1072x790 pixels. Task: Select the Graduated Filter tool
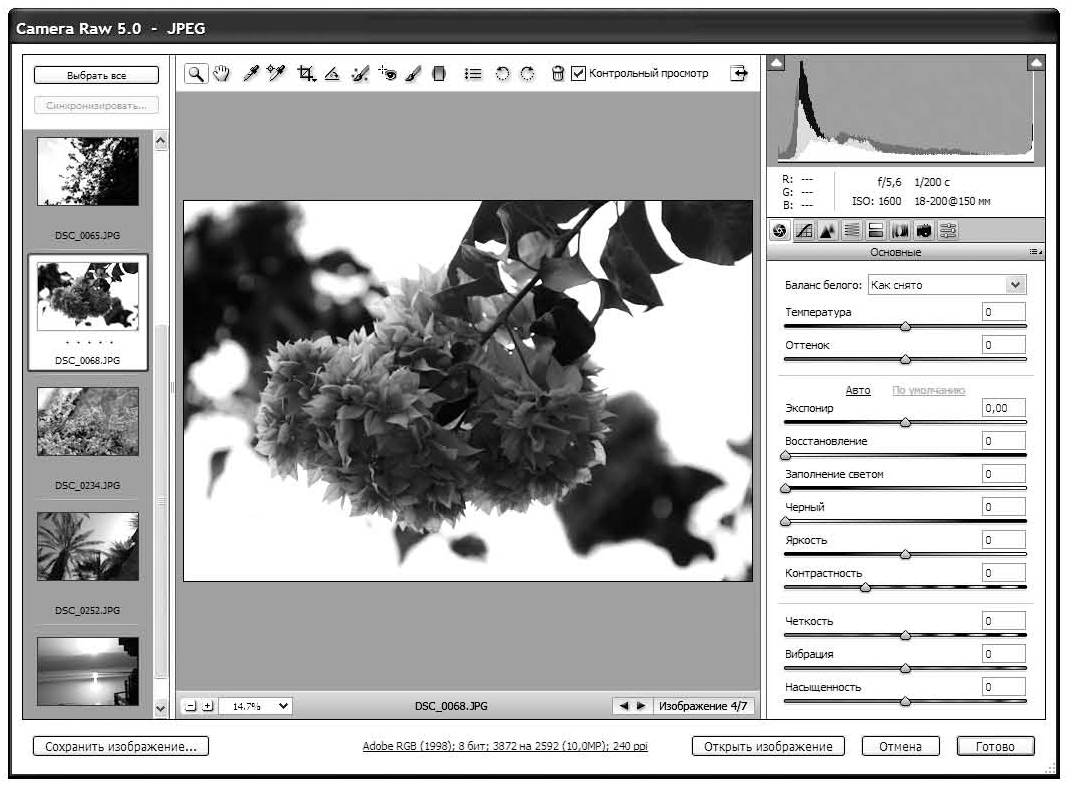(438, 73)
